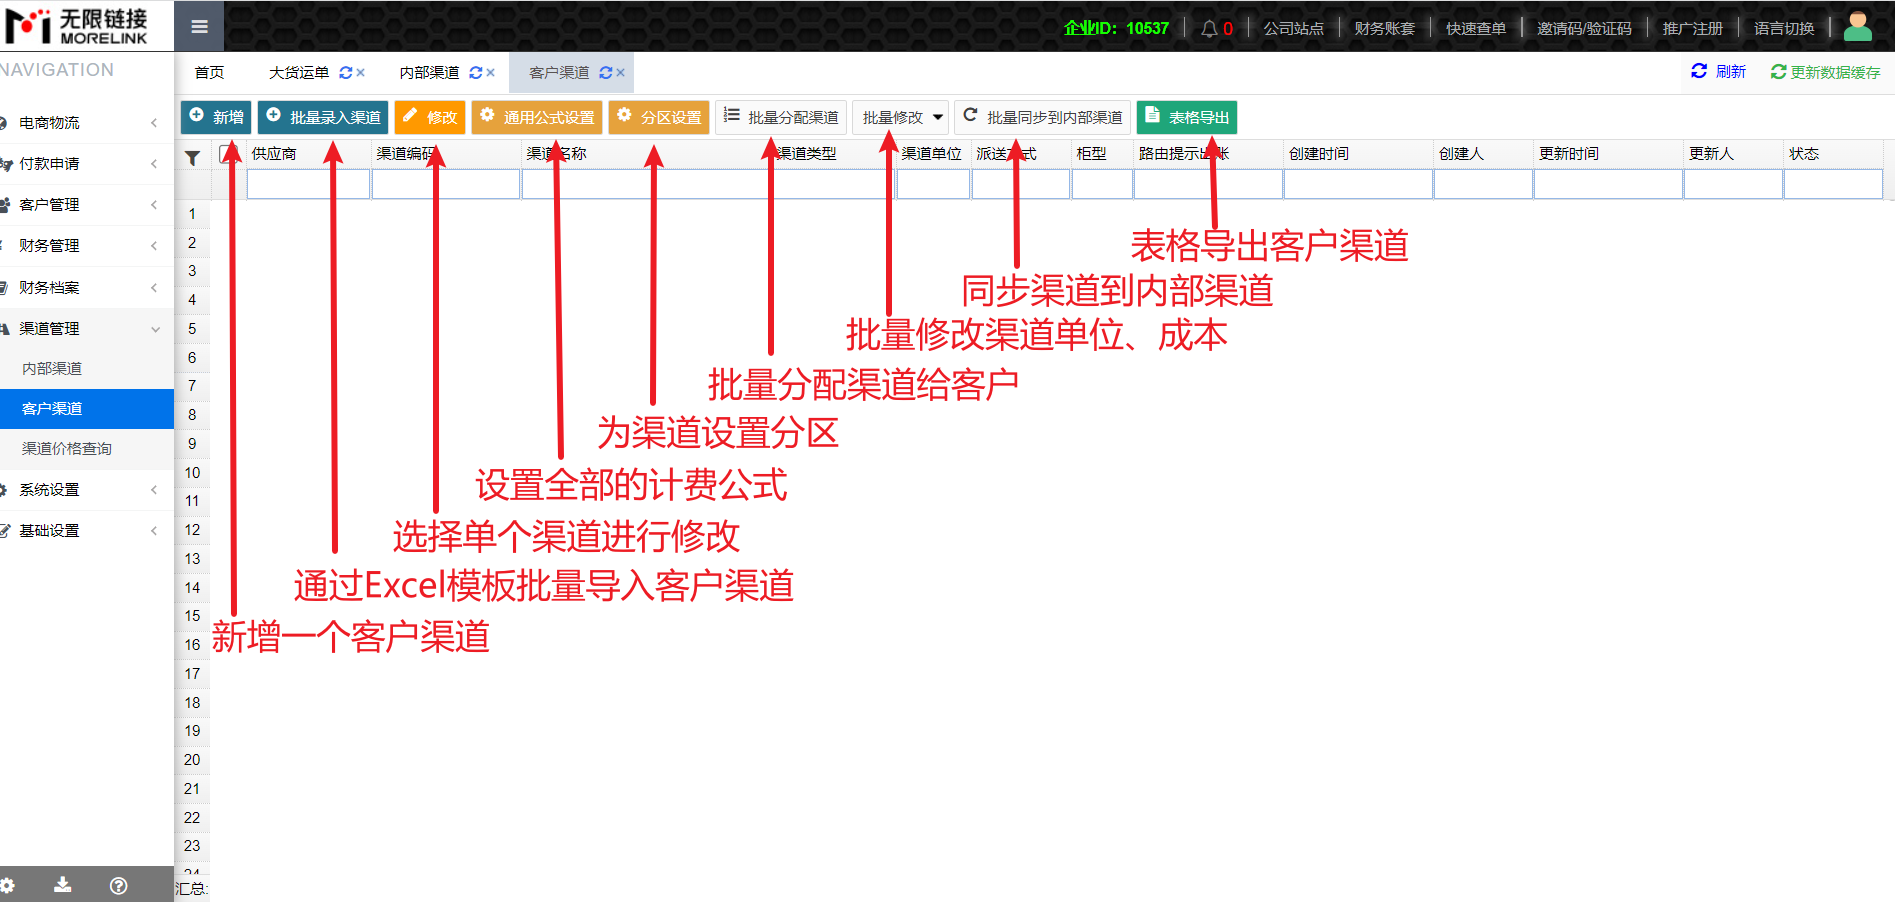Open 语言切换 in the header
Viewport: 1895px width, 902px height.
(1784, 28)
